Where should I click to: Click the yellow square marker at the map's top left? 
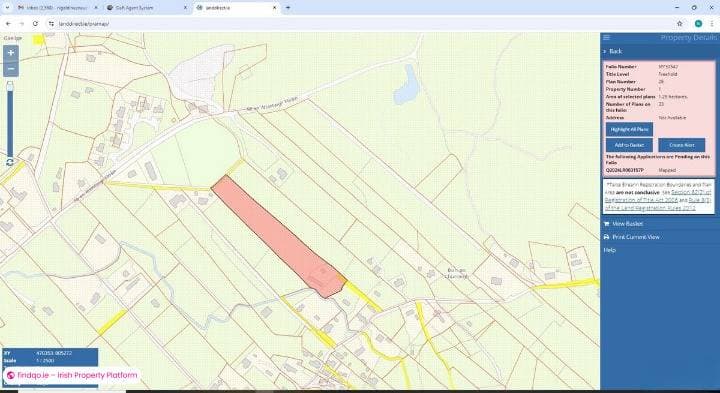coord(38,39)
